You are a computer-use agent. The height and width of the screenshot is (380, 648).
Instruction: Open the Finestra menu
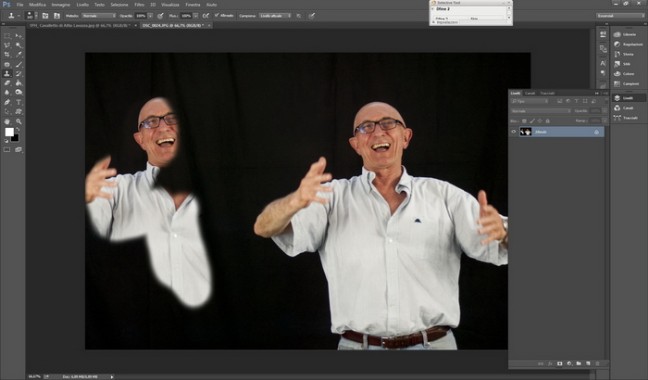click(193, 5)
